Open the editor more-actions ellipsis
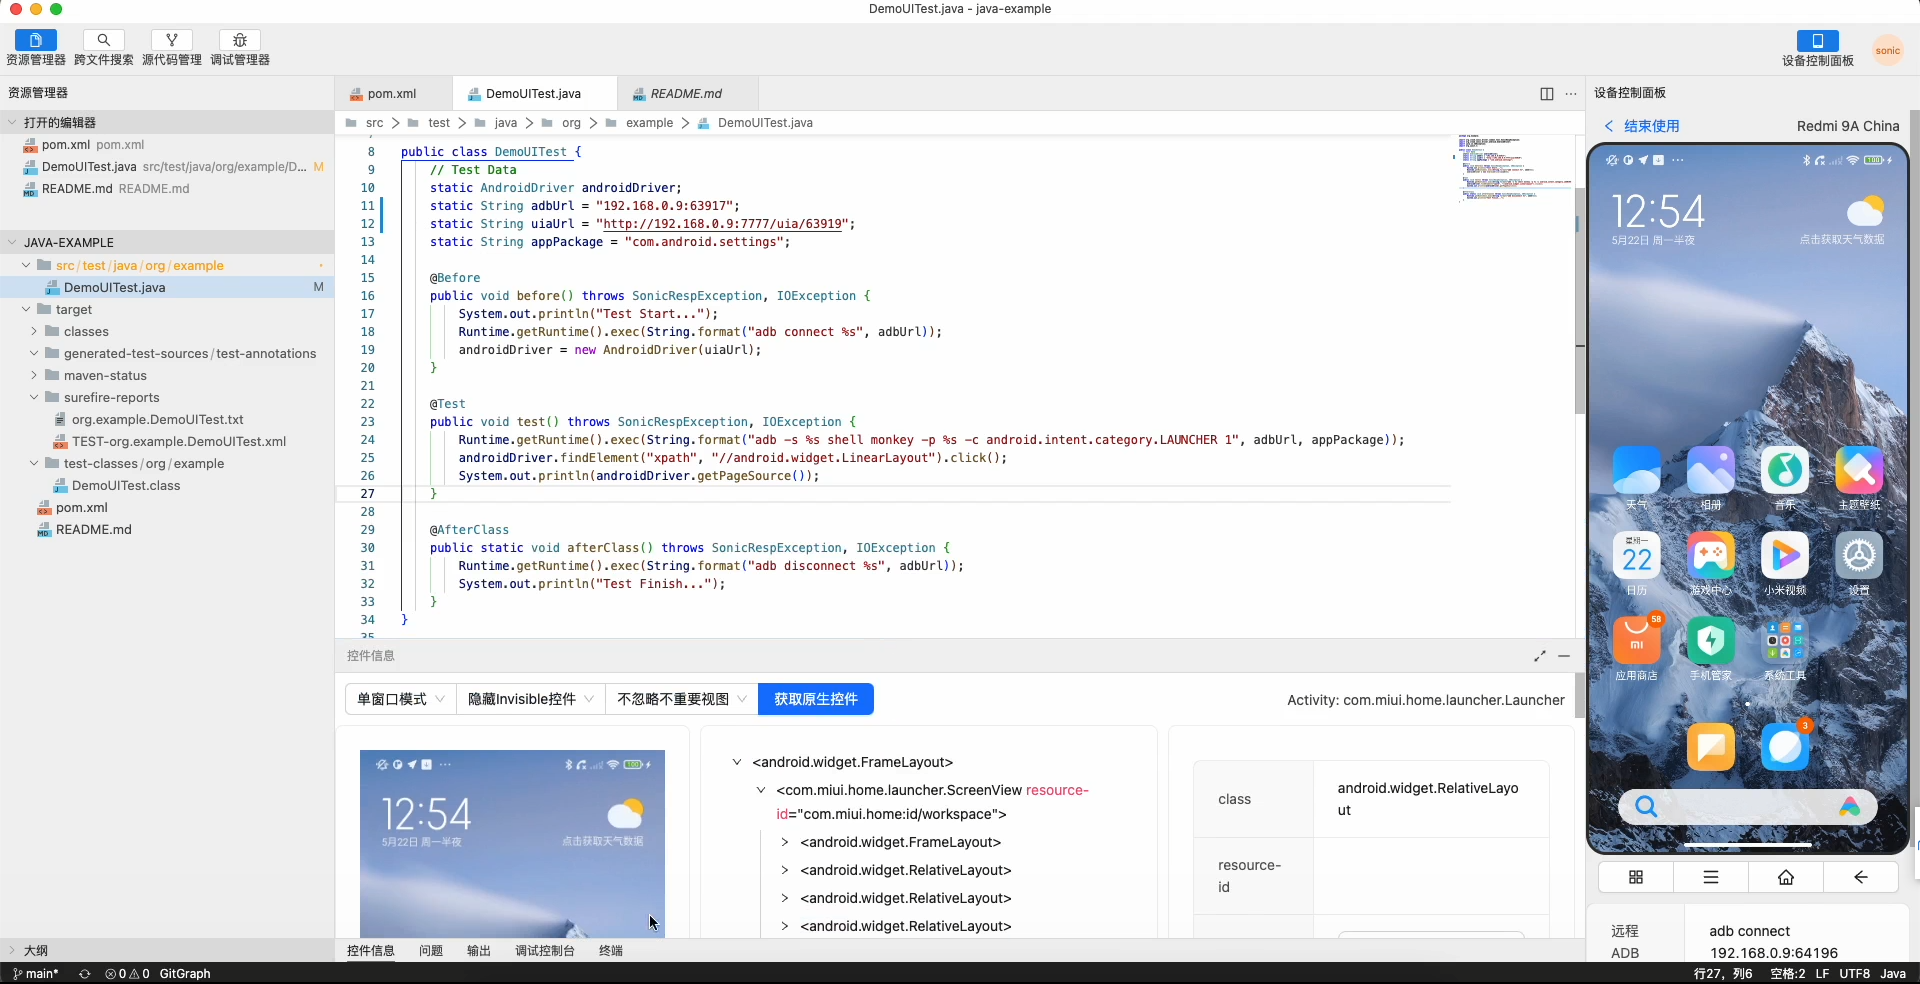 (1571, 94)
